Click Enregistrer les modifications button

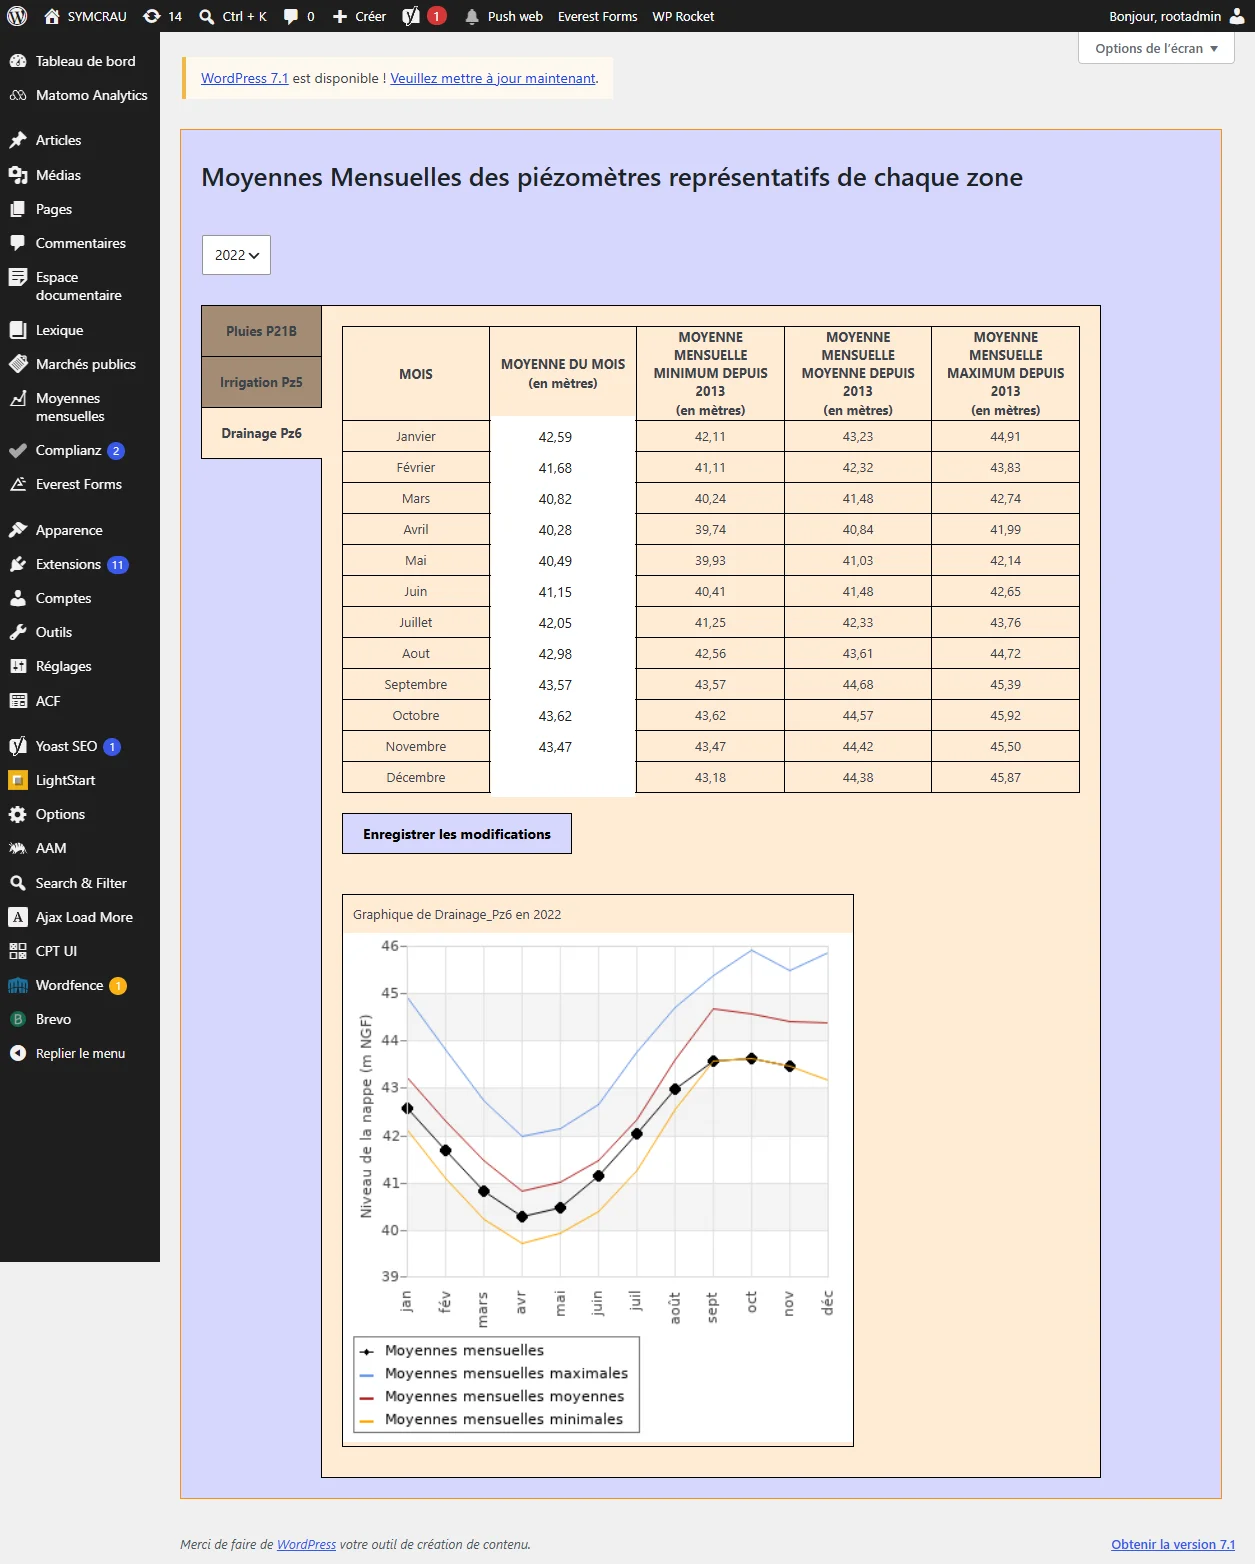457,834
